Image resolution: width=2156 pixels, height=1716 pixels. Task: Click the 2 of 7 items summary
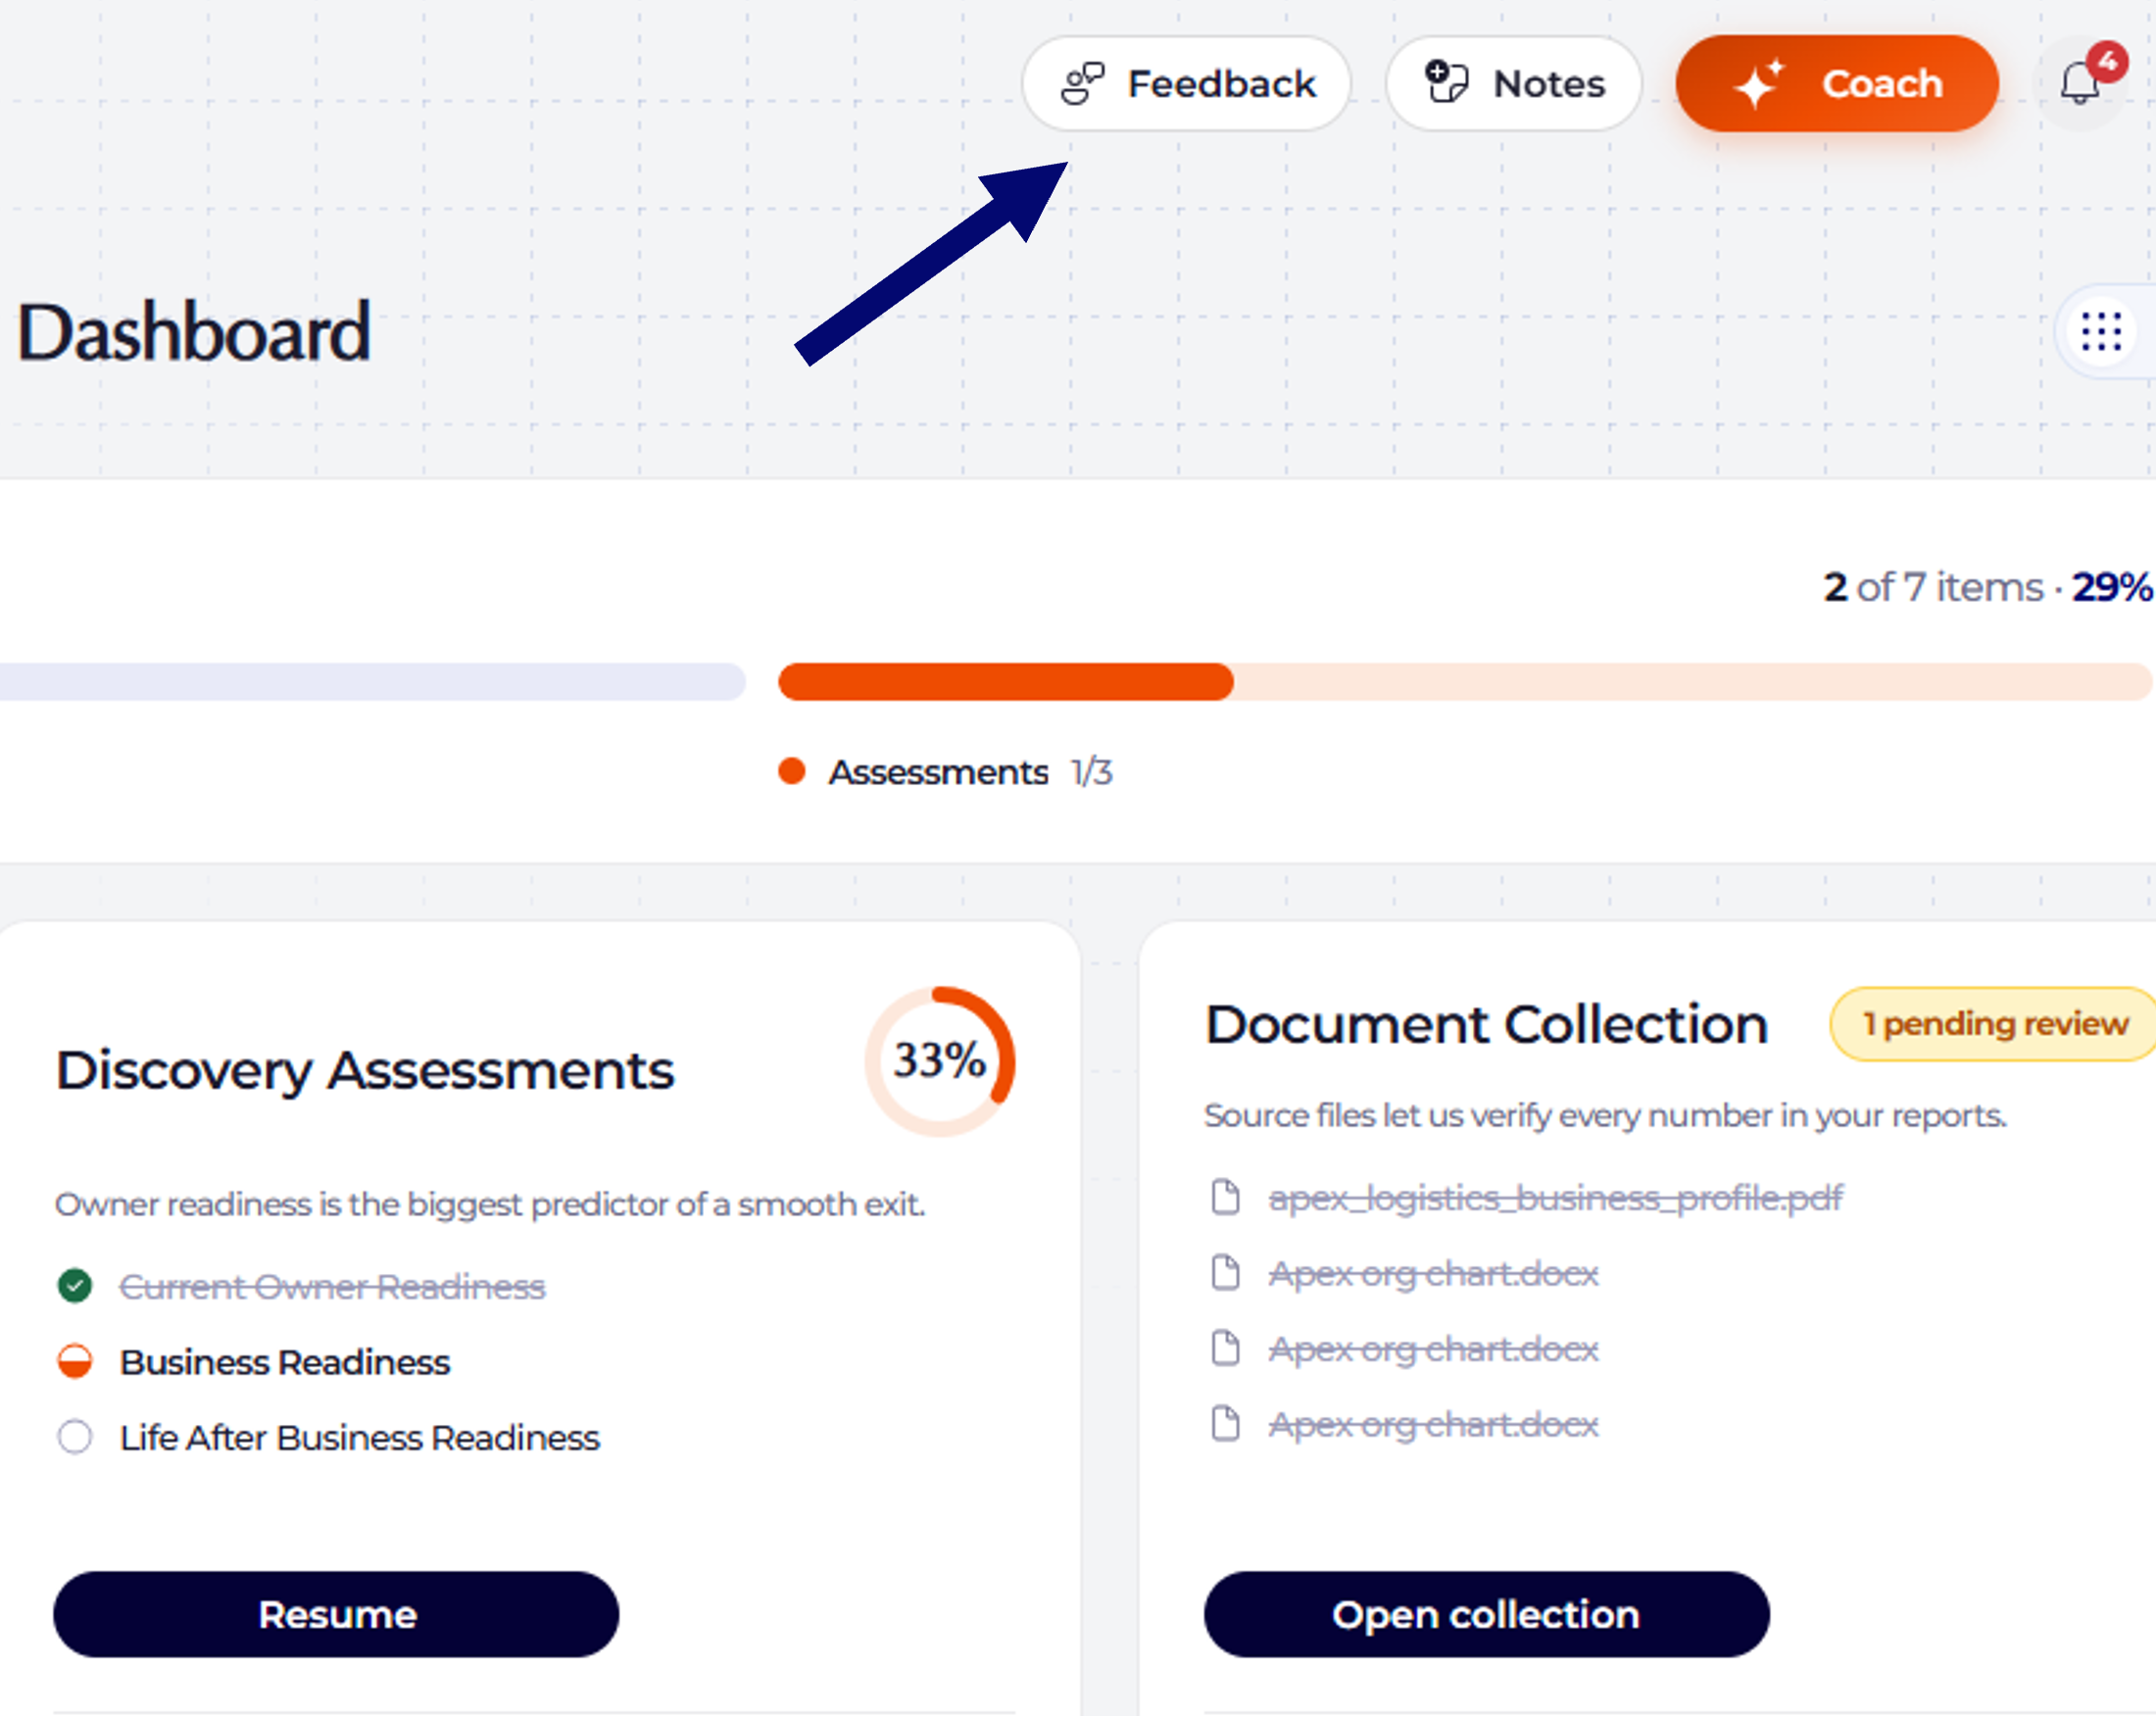(x=1987, y=587)
